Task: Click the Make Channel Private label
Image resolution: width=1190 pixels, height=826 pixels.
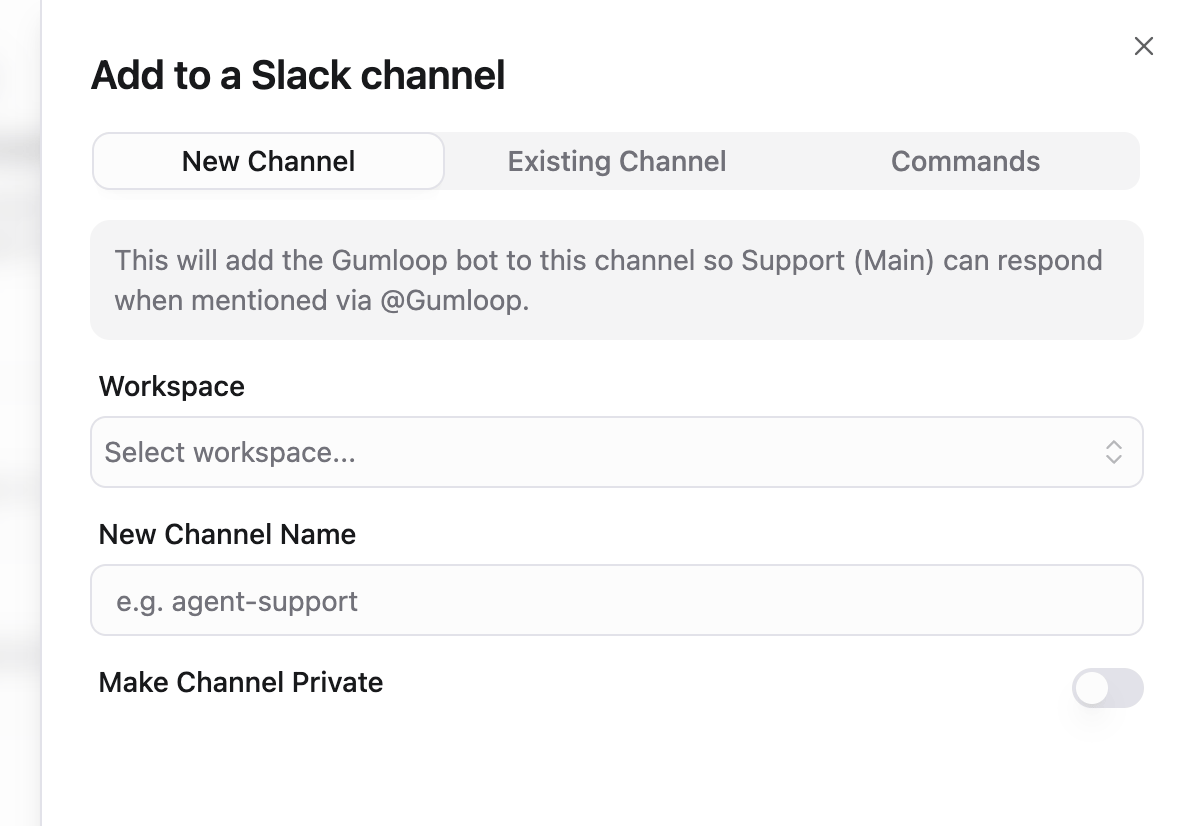Action: pyautogui.click(x=241, y=683)
